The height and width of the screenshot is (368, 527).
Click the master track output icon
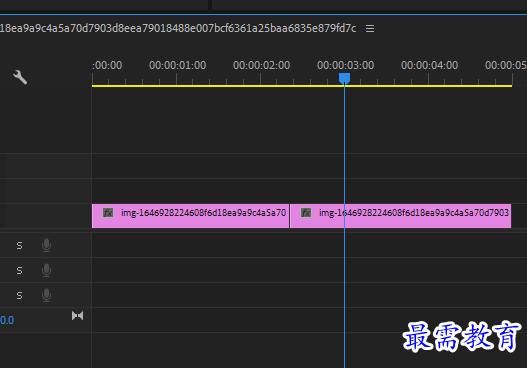(77, 316)
